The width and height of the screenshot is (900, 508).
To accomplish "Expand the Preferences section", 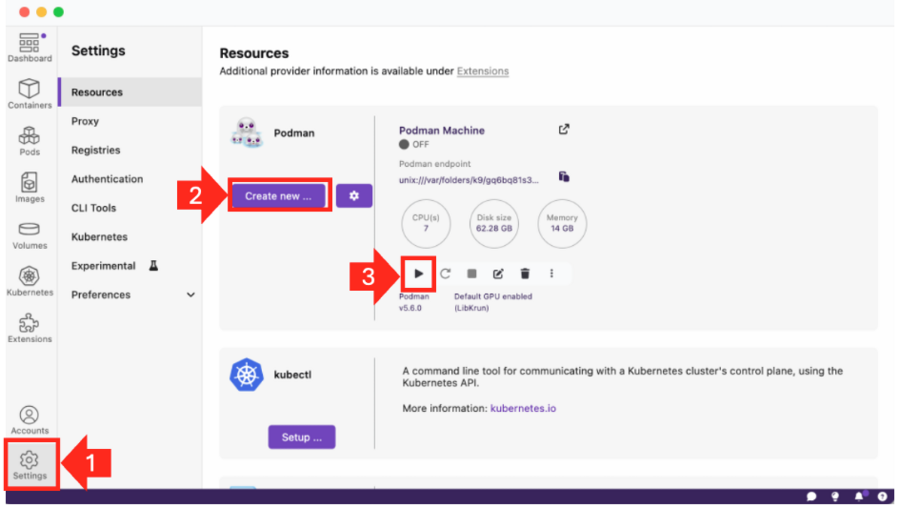I will click(190, 295).
